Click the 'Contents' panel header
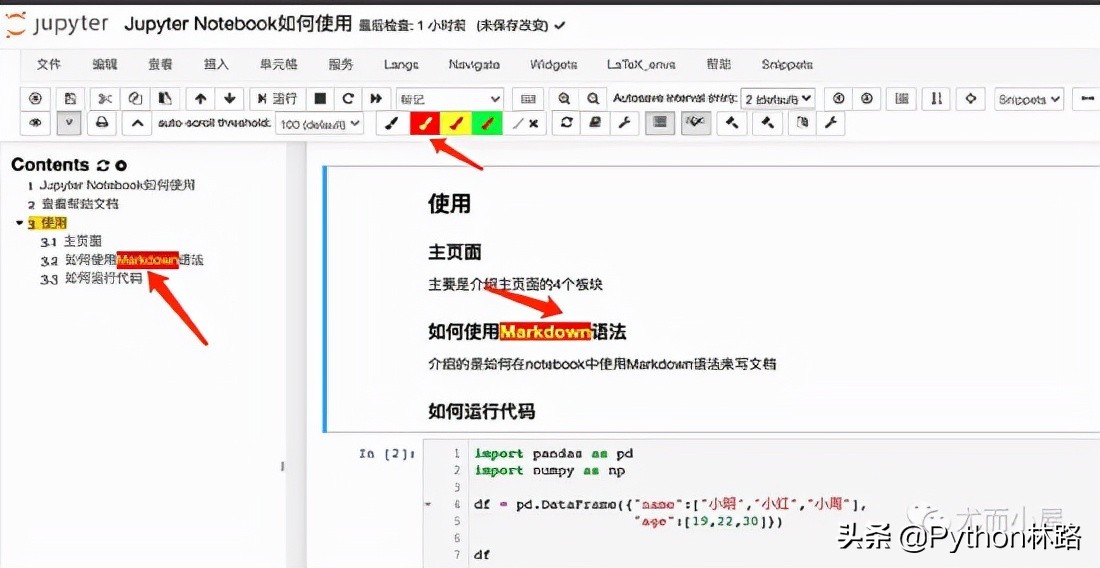 click(50, 165)
